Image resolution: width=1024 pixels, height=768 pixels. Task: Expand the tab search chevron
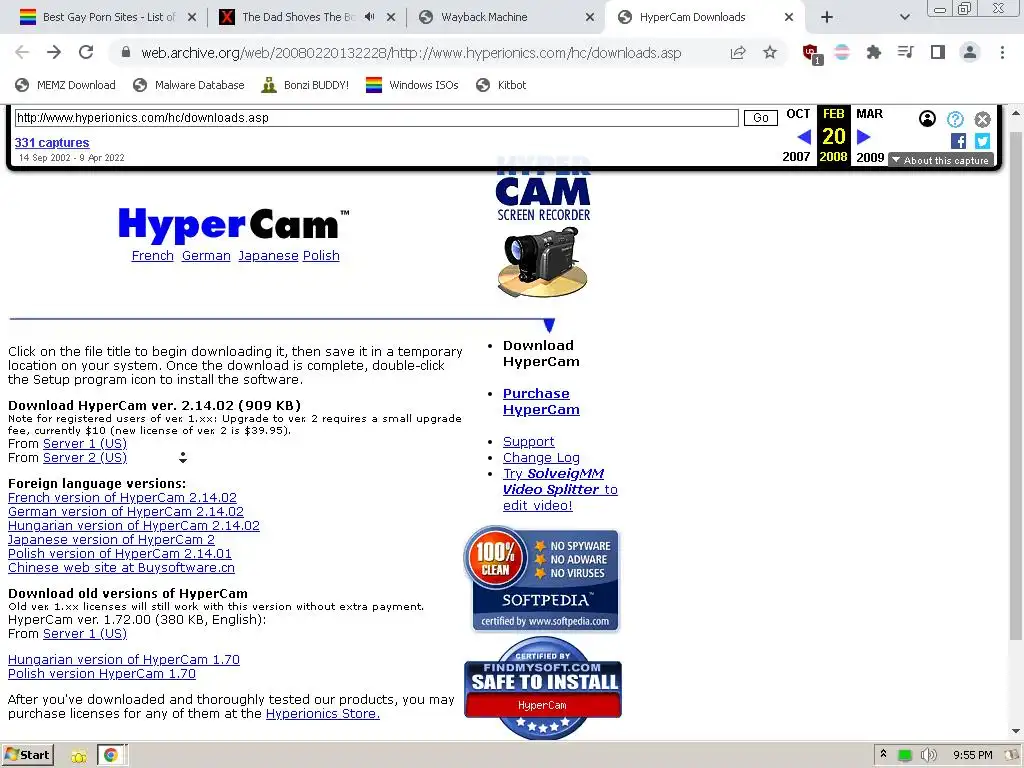click(904, 18)
